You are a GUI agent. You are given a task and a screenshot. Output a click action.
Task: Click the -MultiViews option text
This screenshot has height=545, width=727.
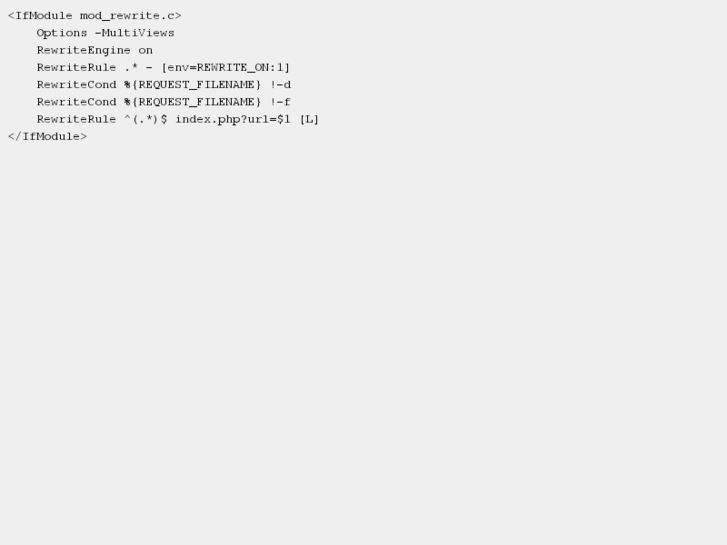(x=134, y=33)
